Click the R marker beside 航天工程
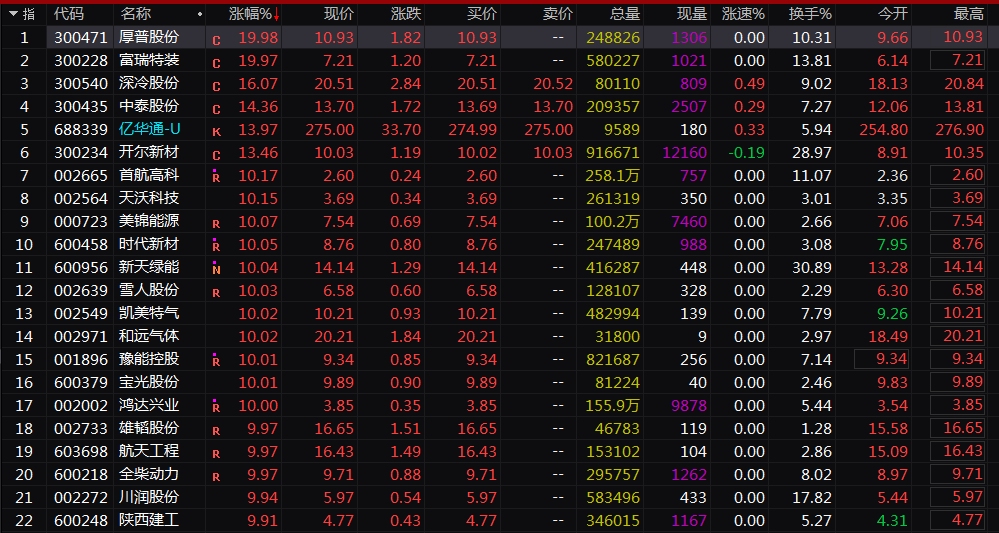 click(x=216, y=454)
